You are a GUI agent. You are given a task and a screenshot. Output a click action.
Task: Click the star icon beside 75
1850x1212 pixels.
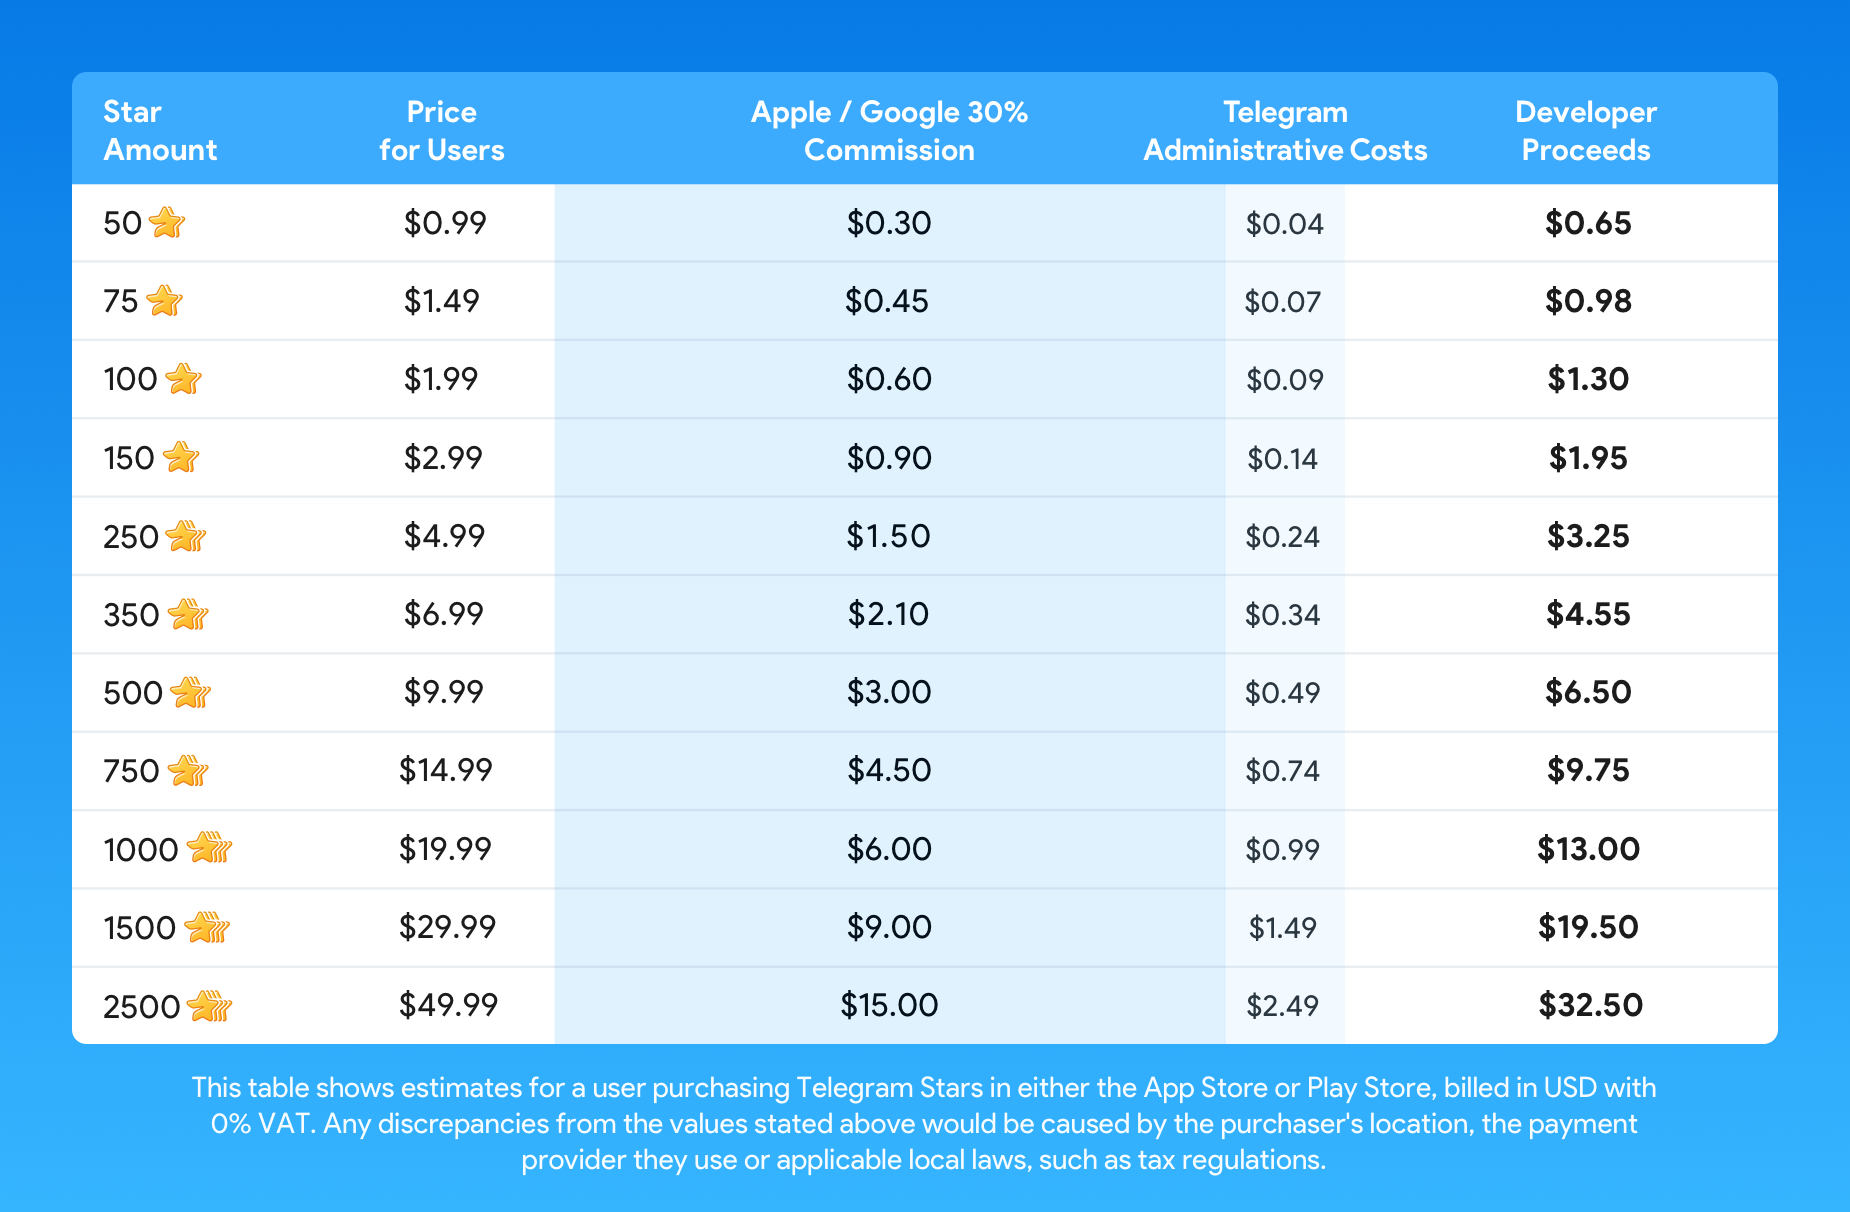click(x=164, y=300)
